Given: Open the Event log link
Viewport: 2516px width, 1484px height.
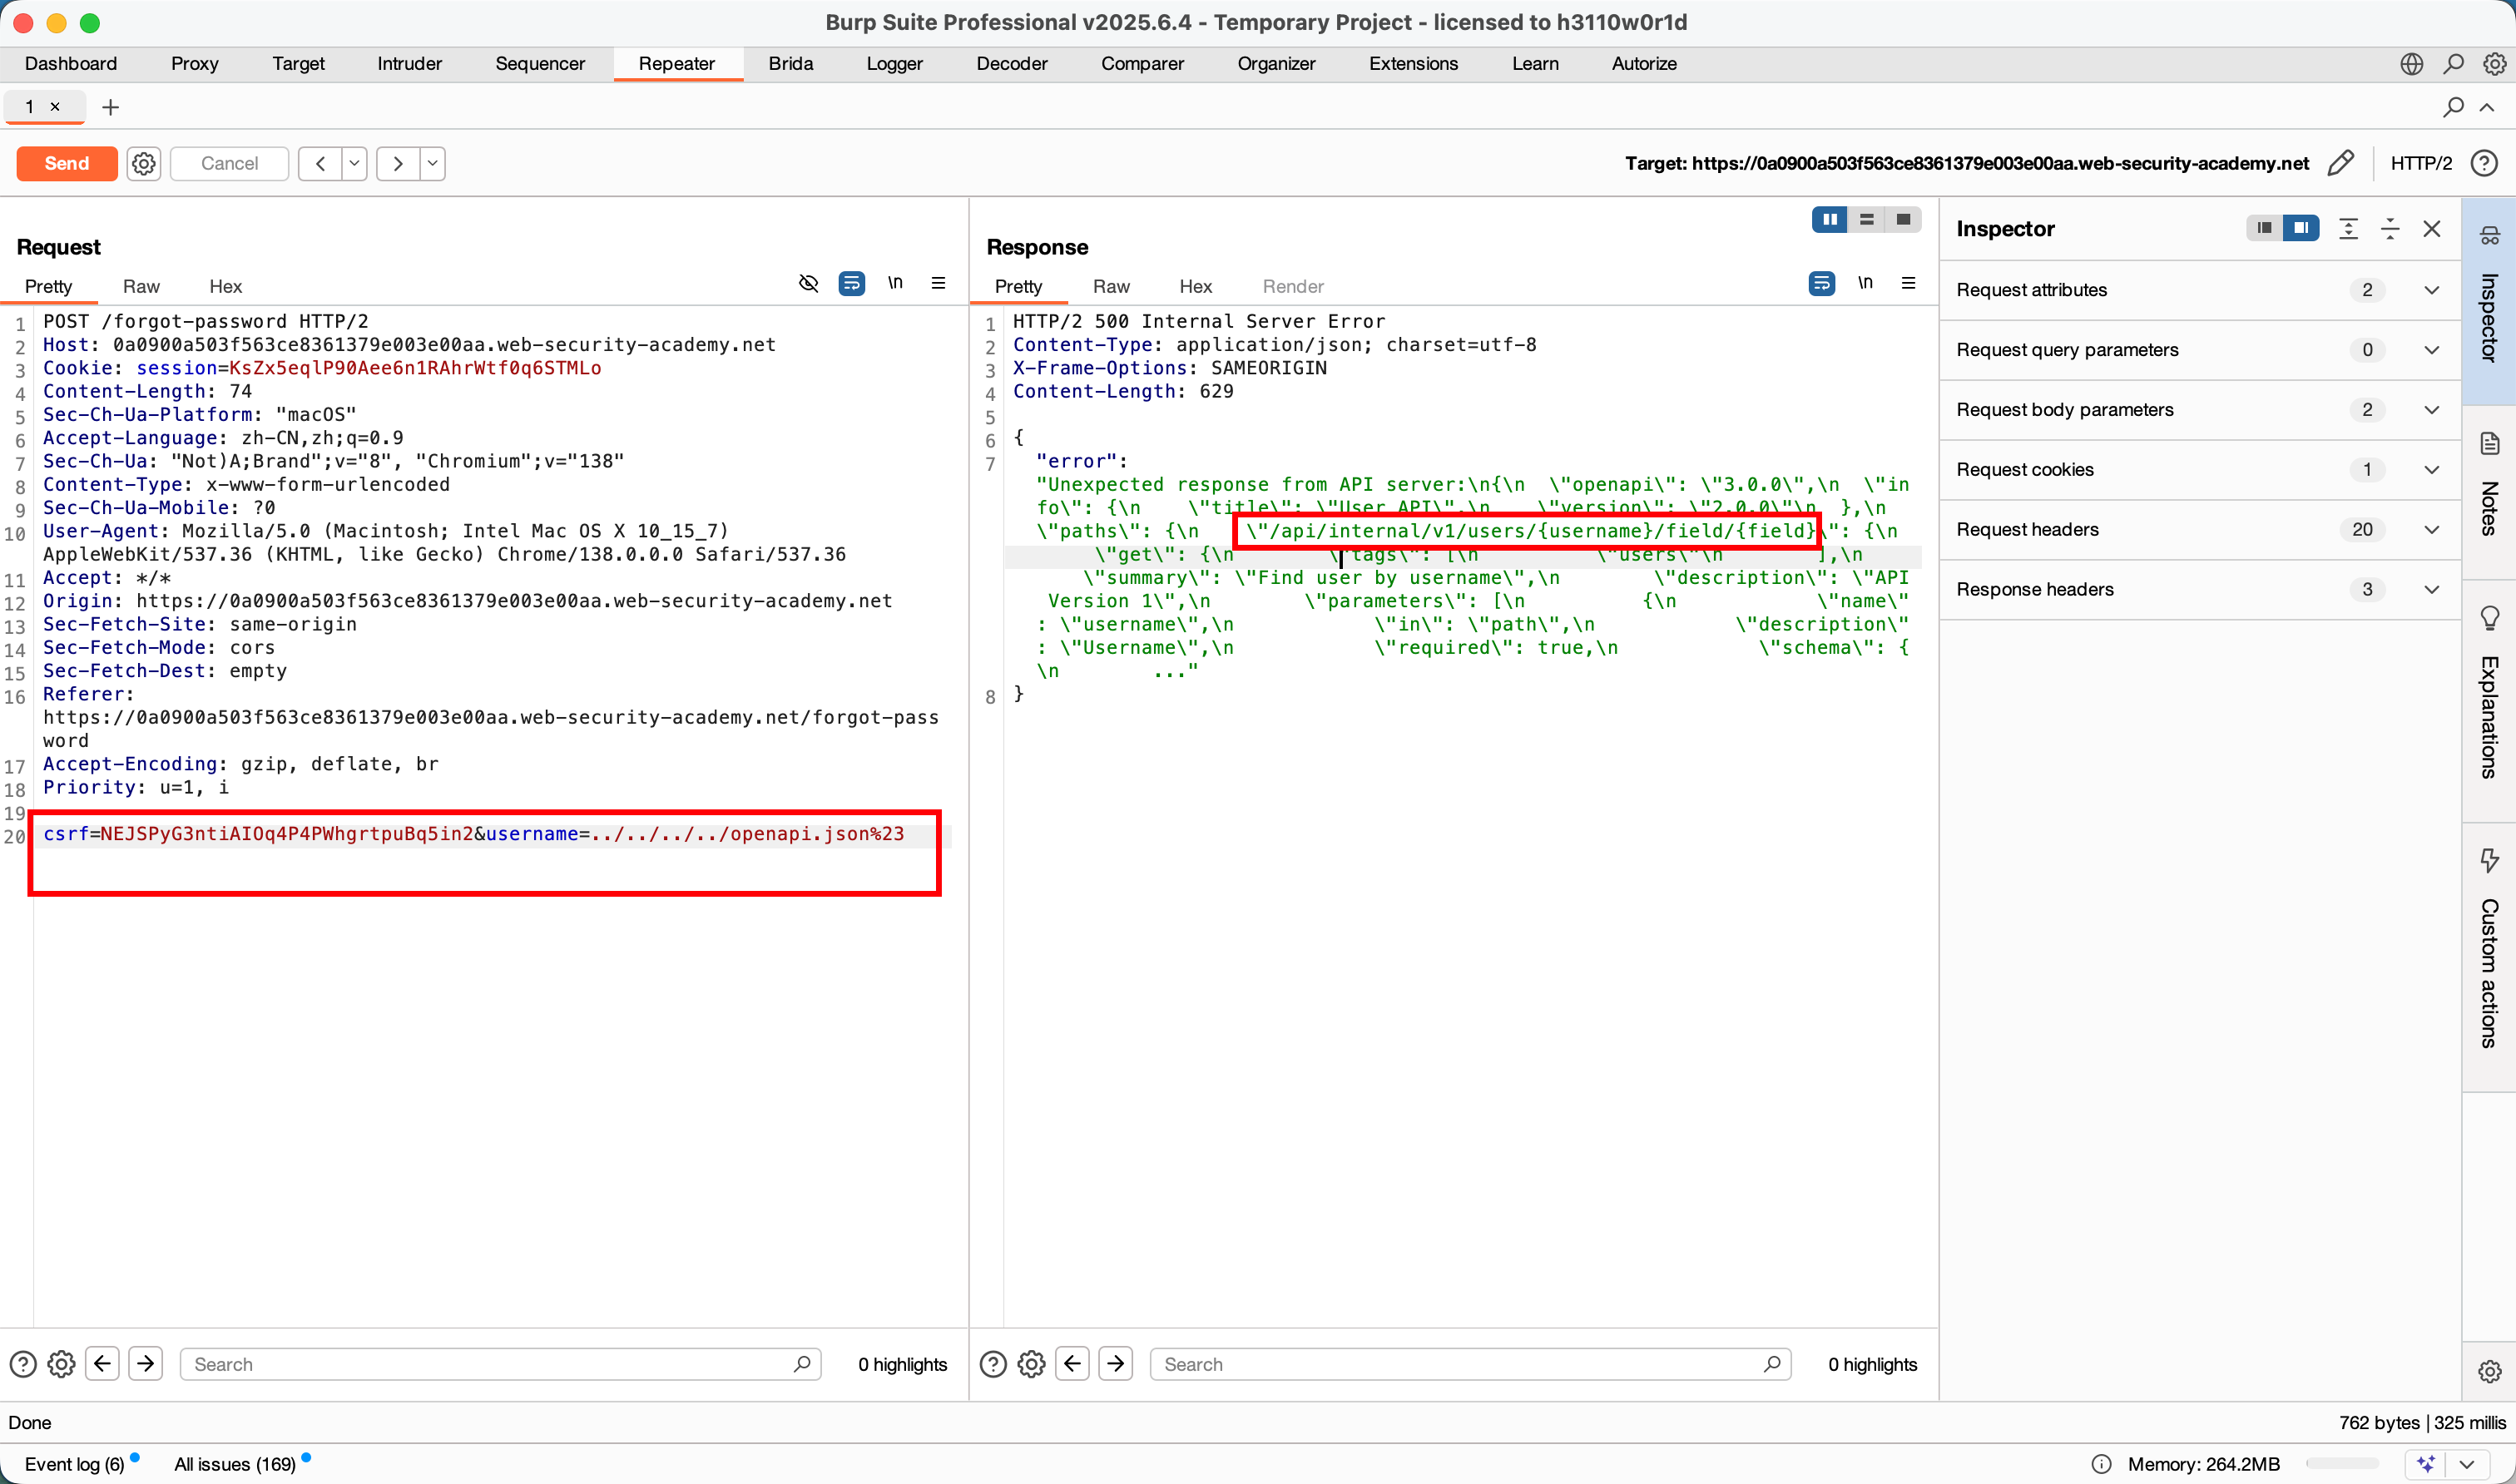Looking at the screenshot, I should point(74,1464).
